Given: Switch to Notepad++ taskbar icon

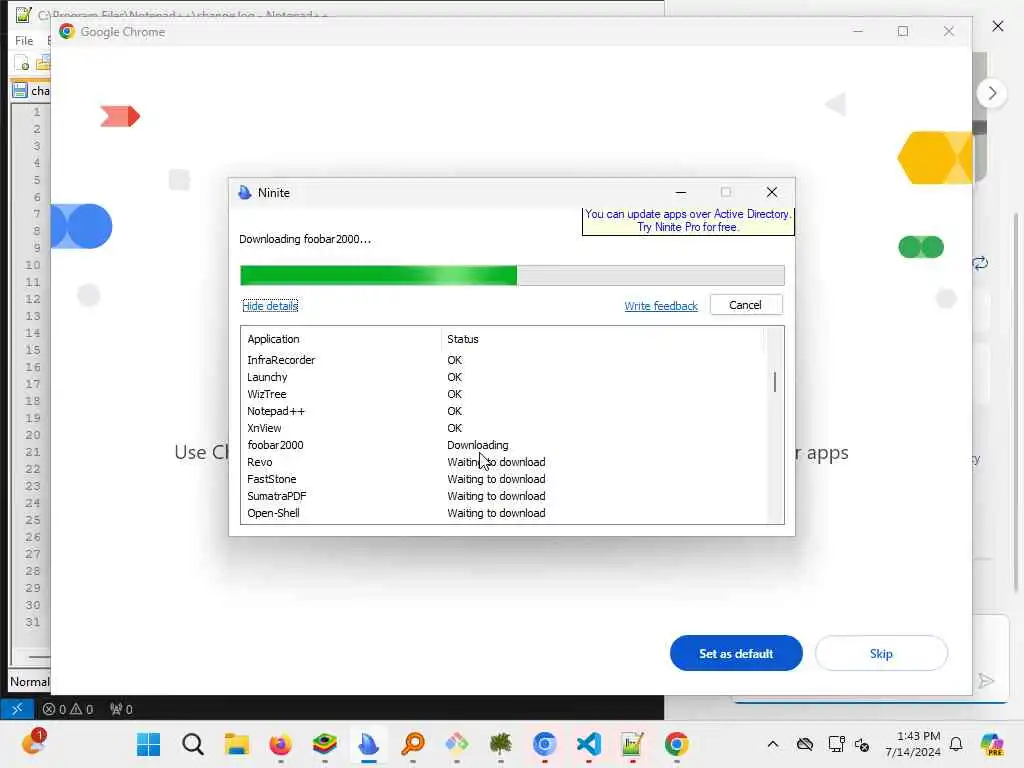Looking at the screenshot, I should (633, 744).
